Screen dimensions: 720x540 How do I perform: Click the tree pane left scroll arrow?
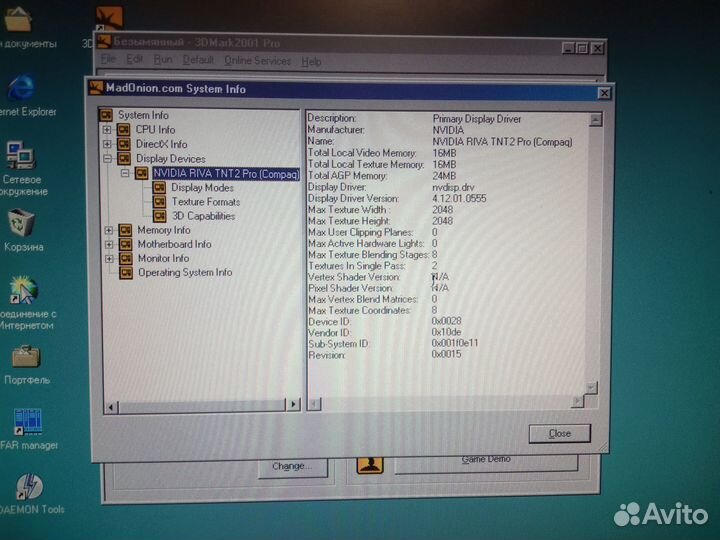(111, 406)
